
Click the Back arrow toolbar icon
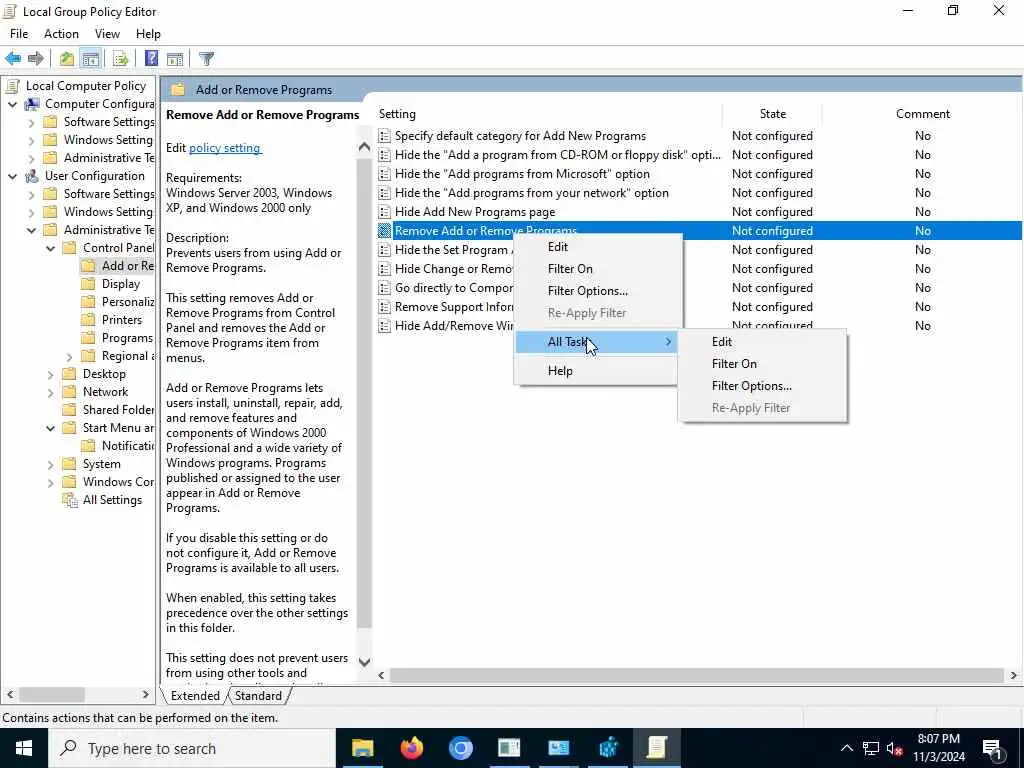tap(13, 59)
